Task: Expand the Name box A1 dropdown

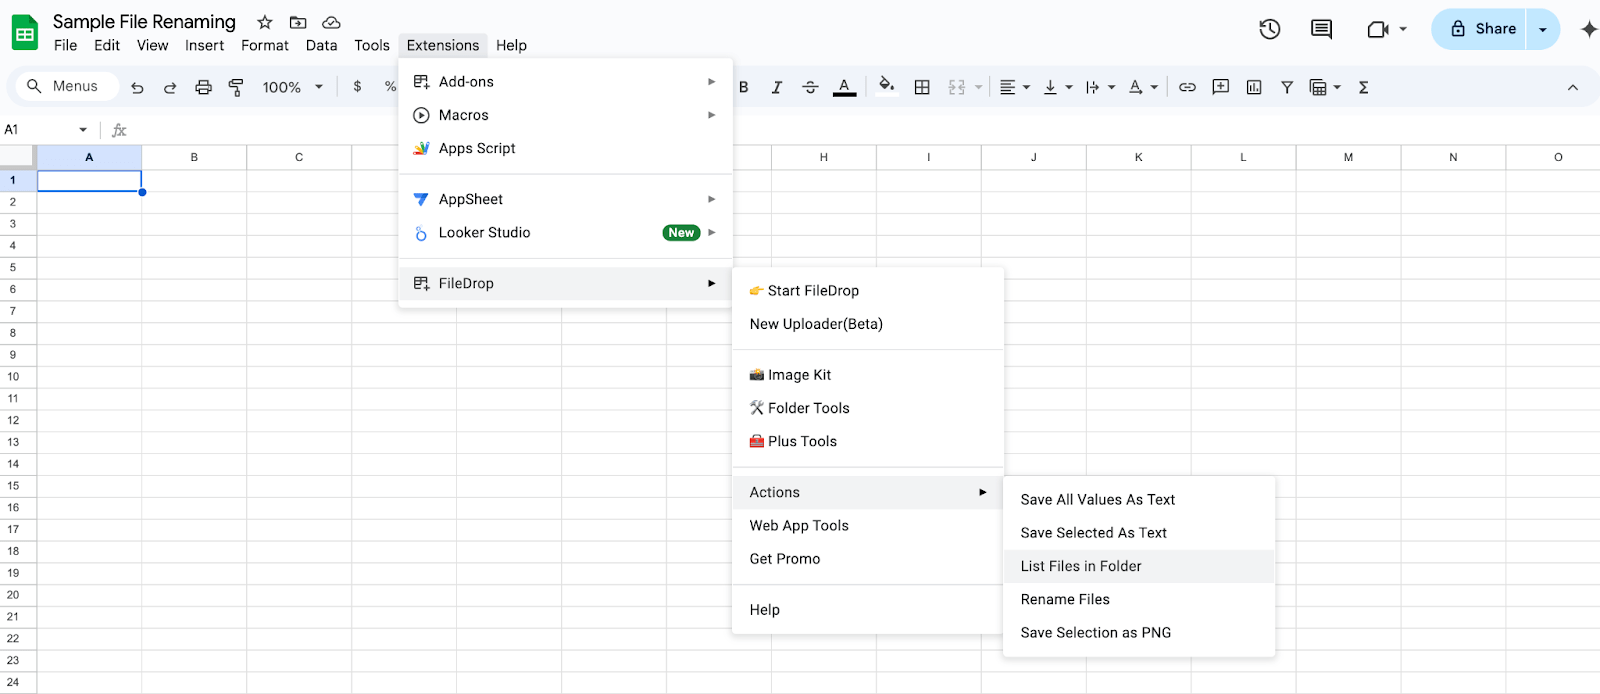Action: [83, 130]
